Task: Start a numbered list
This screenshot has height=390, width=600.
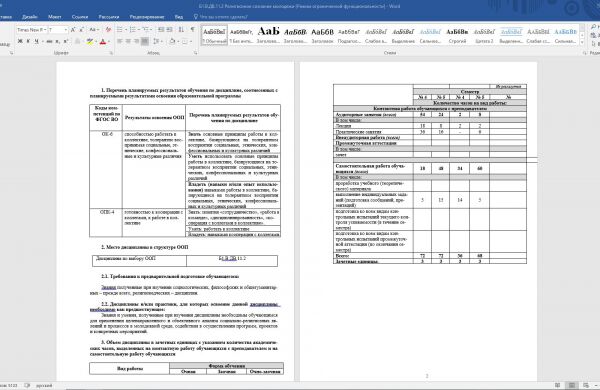Action: coord(132,29)
